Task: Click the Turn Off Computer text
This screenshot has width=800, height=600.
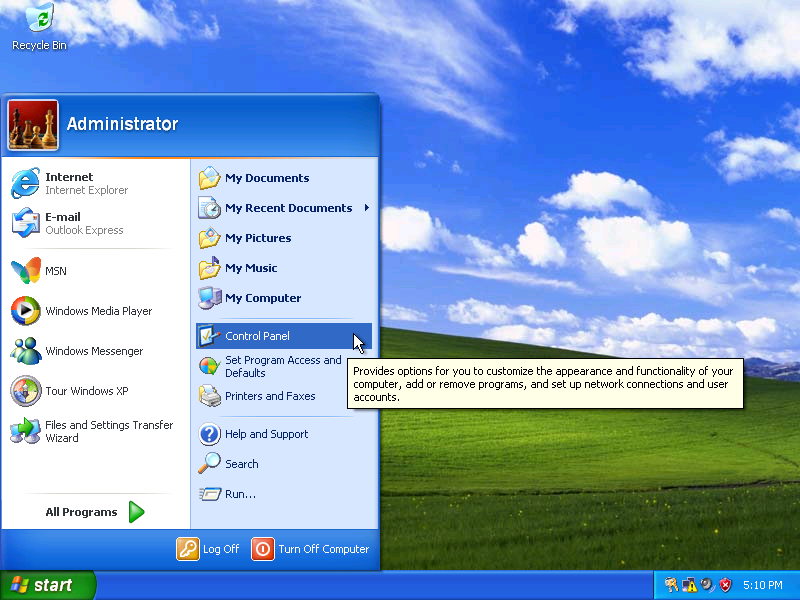Action: point(323,549)
